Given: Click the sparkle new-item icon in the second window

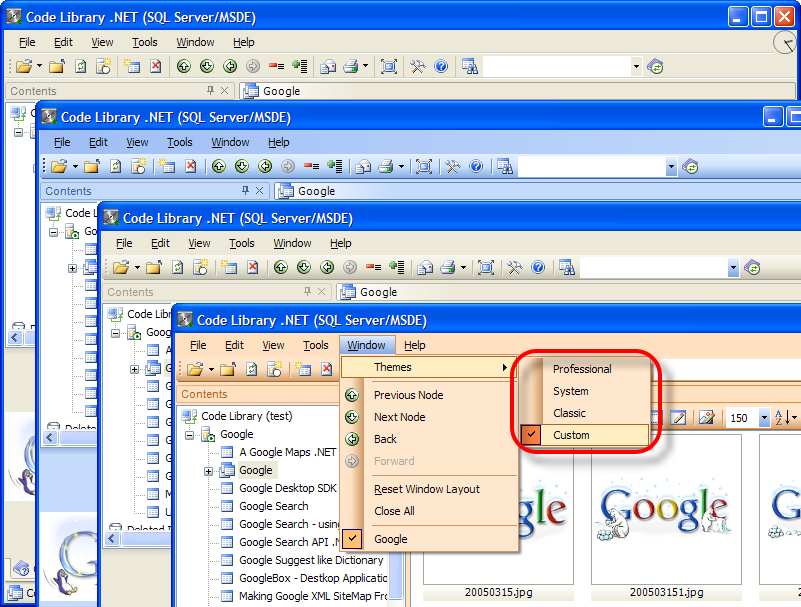Looking at the screenshot, I should [x=138, y=167].
